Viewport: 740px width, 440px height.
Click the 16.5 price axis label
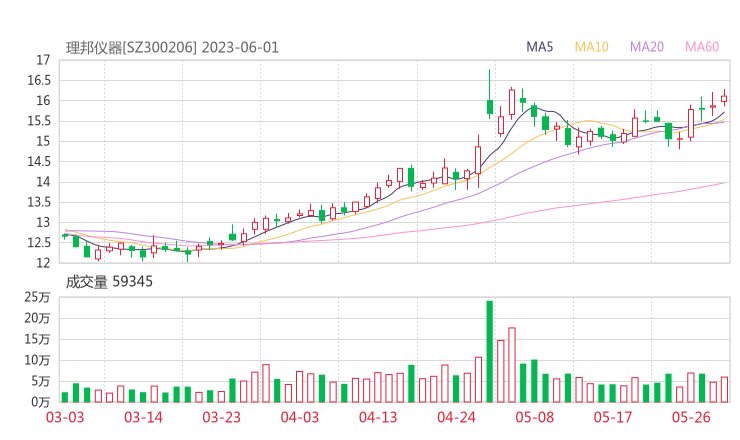point(39,80)
